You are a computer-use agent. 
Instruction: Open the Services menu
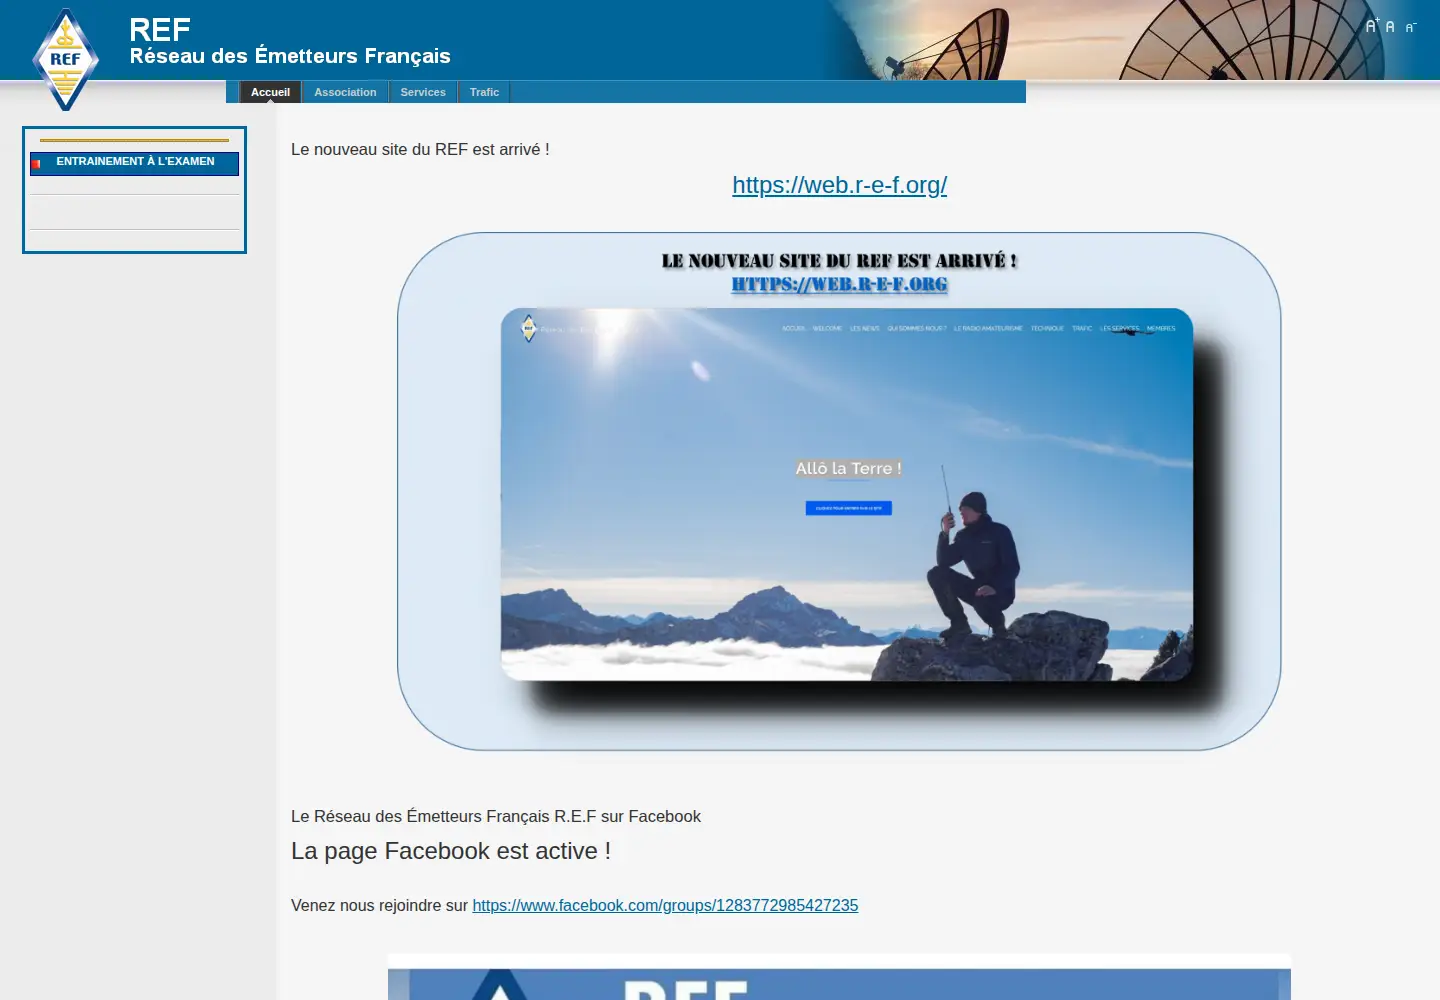tap(423, 92)
